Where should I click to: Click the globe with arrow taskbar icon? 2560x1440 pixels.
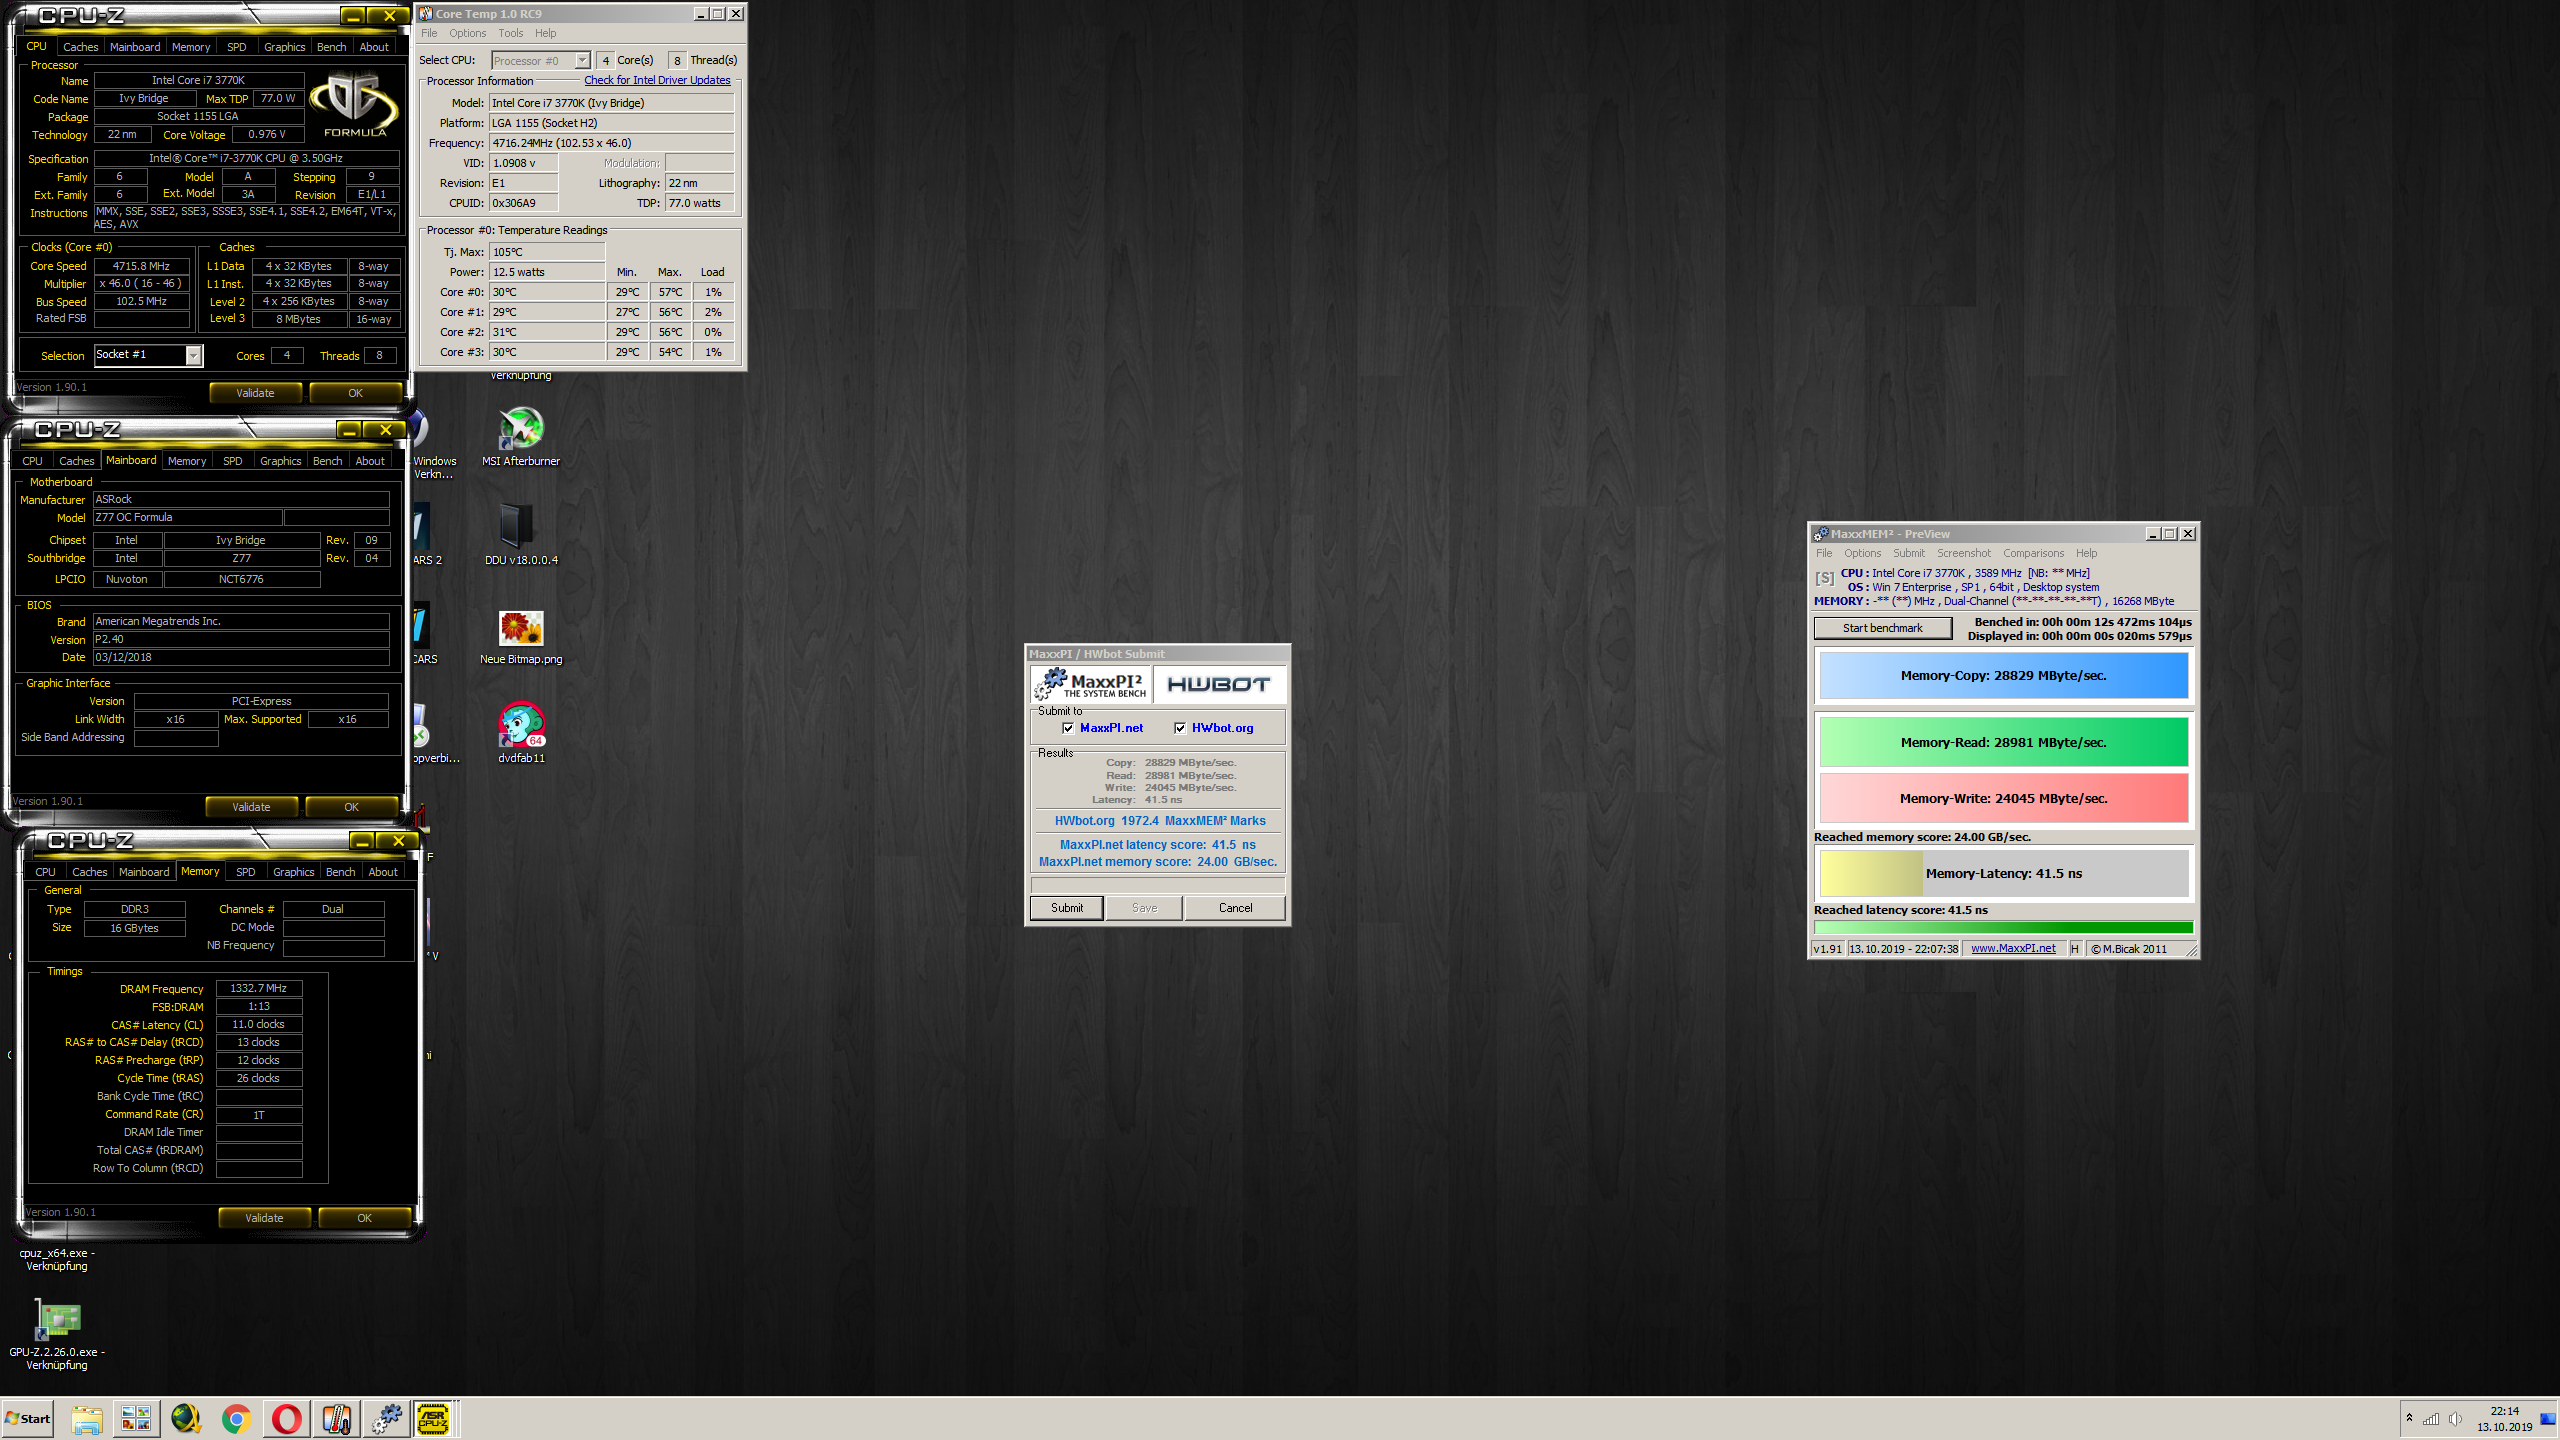tap(186, 1418)
